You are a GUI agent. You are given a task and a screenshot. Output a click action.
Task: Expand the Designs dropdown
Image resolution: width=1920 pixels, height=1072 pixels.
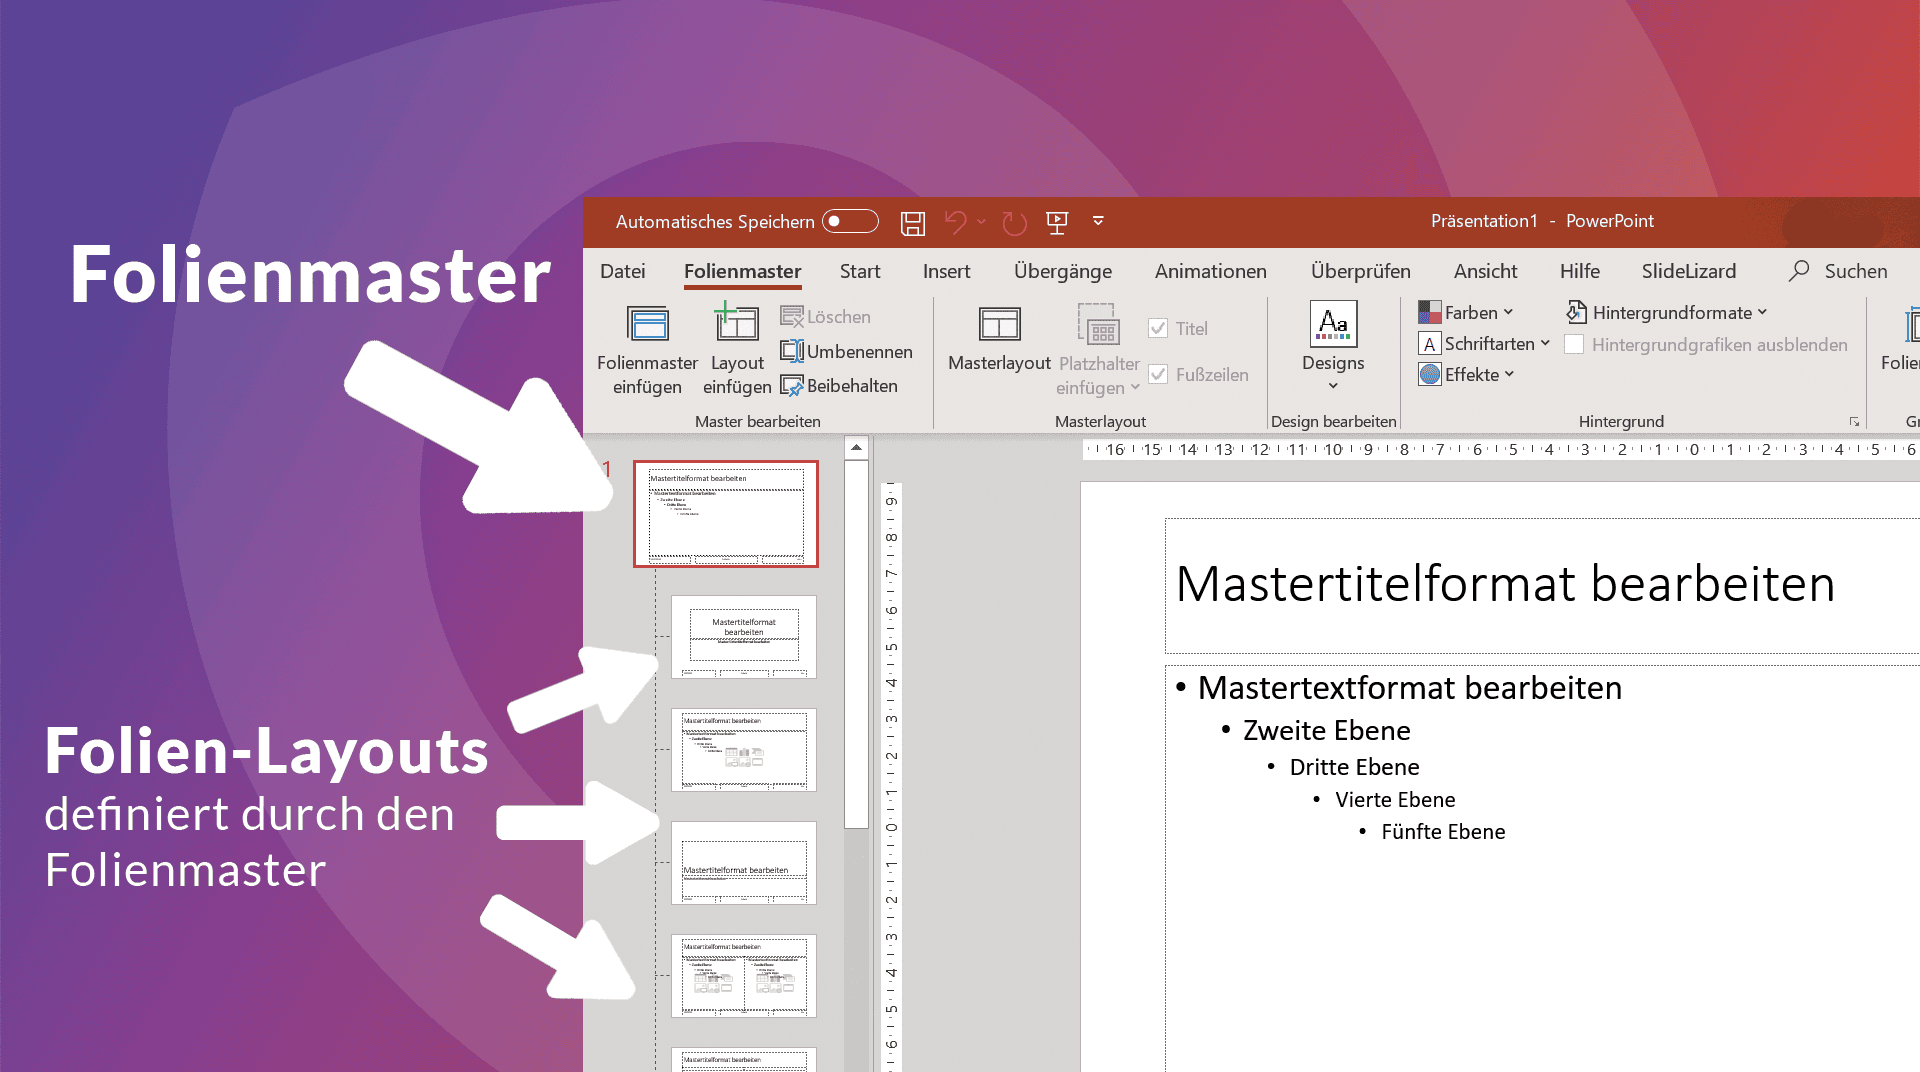coord(1333,385)
